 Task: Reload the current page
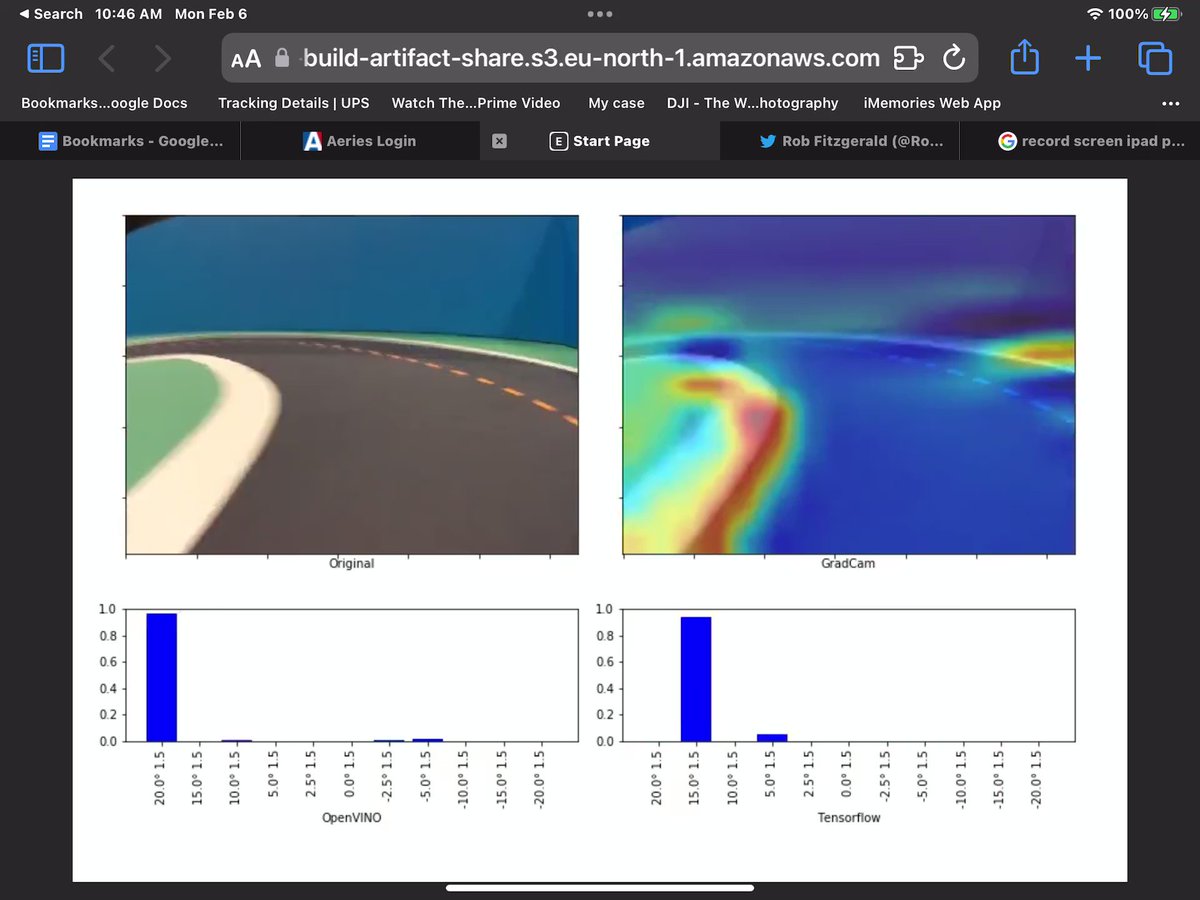(x=953, y=57)
